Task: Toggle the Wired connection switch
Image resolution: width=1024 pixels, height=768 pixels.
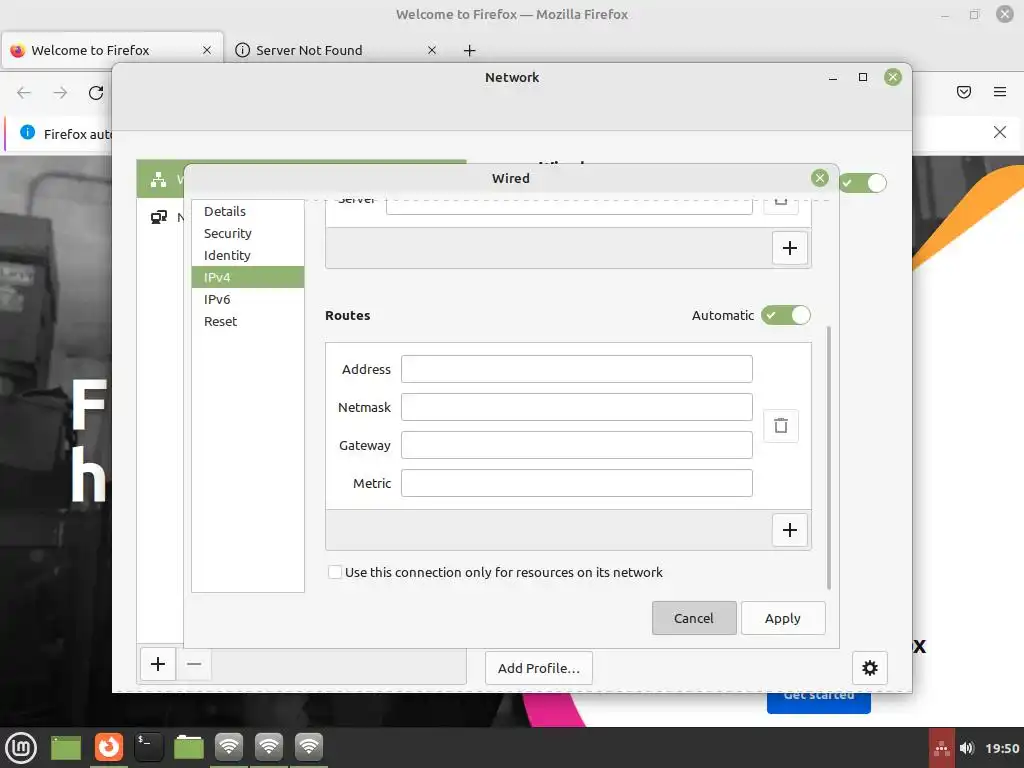Action: (863, 184)
